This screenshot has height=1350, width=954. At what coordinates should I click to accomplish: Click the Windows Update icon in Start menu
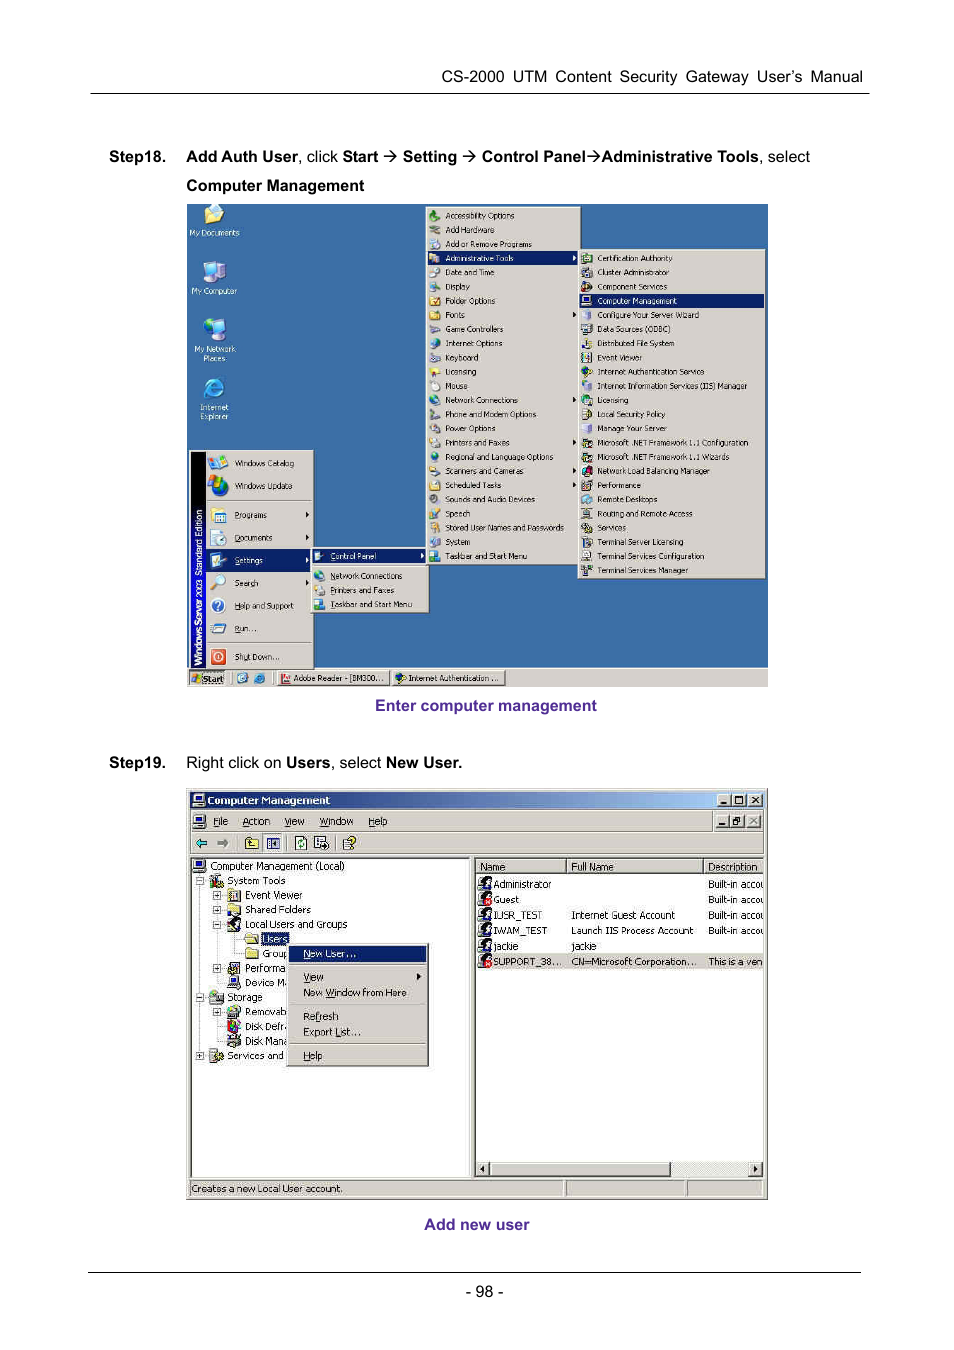pos(218,485)
